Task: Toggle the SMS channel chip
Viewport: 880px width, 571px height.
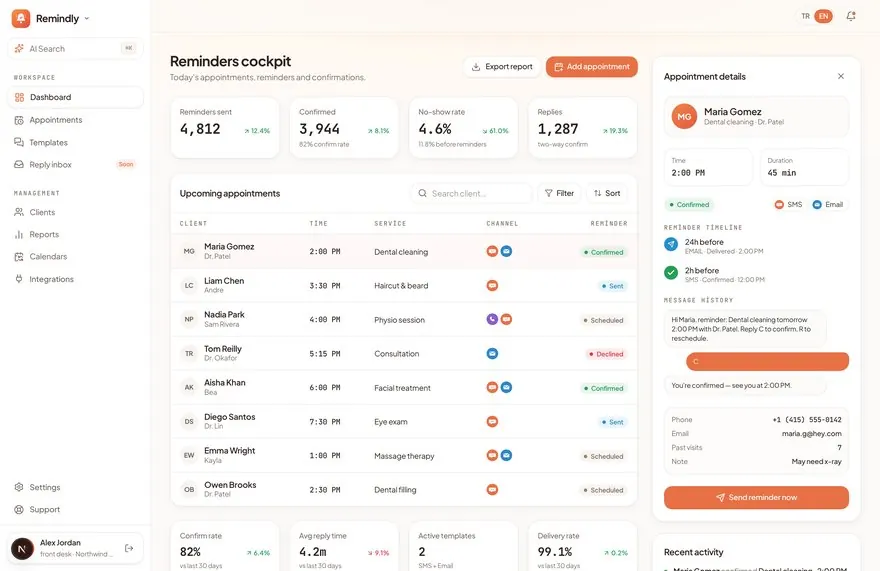Action: point(788,204)
